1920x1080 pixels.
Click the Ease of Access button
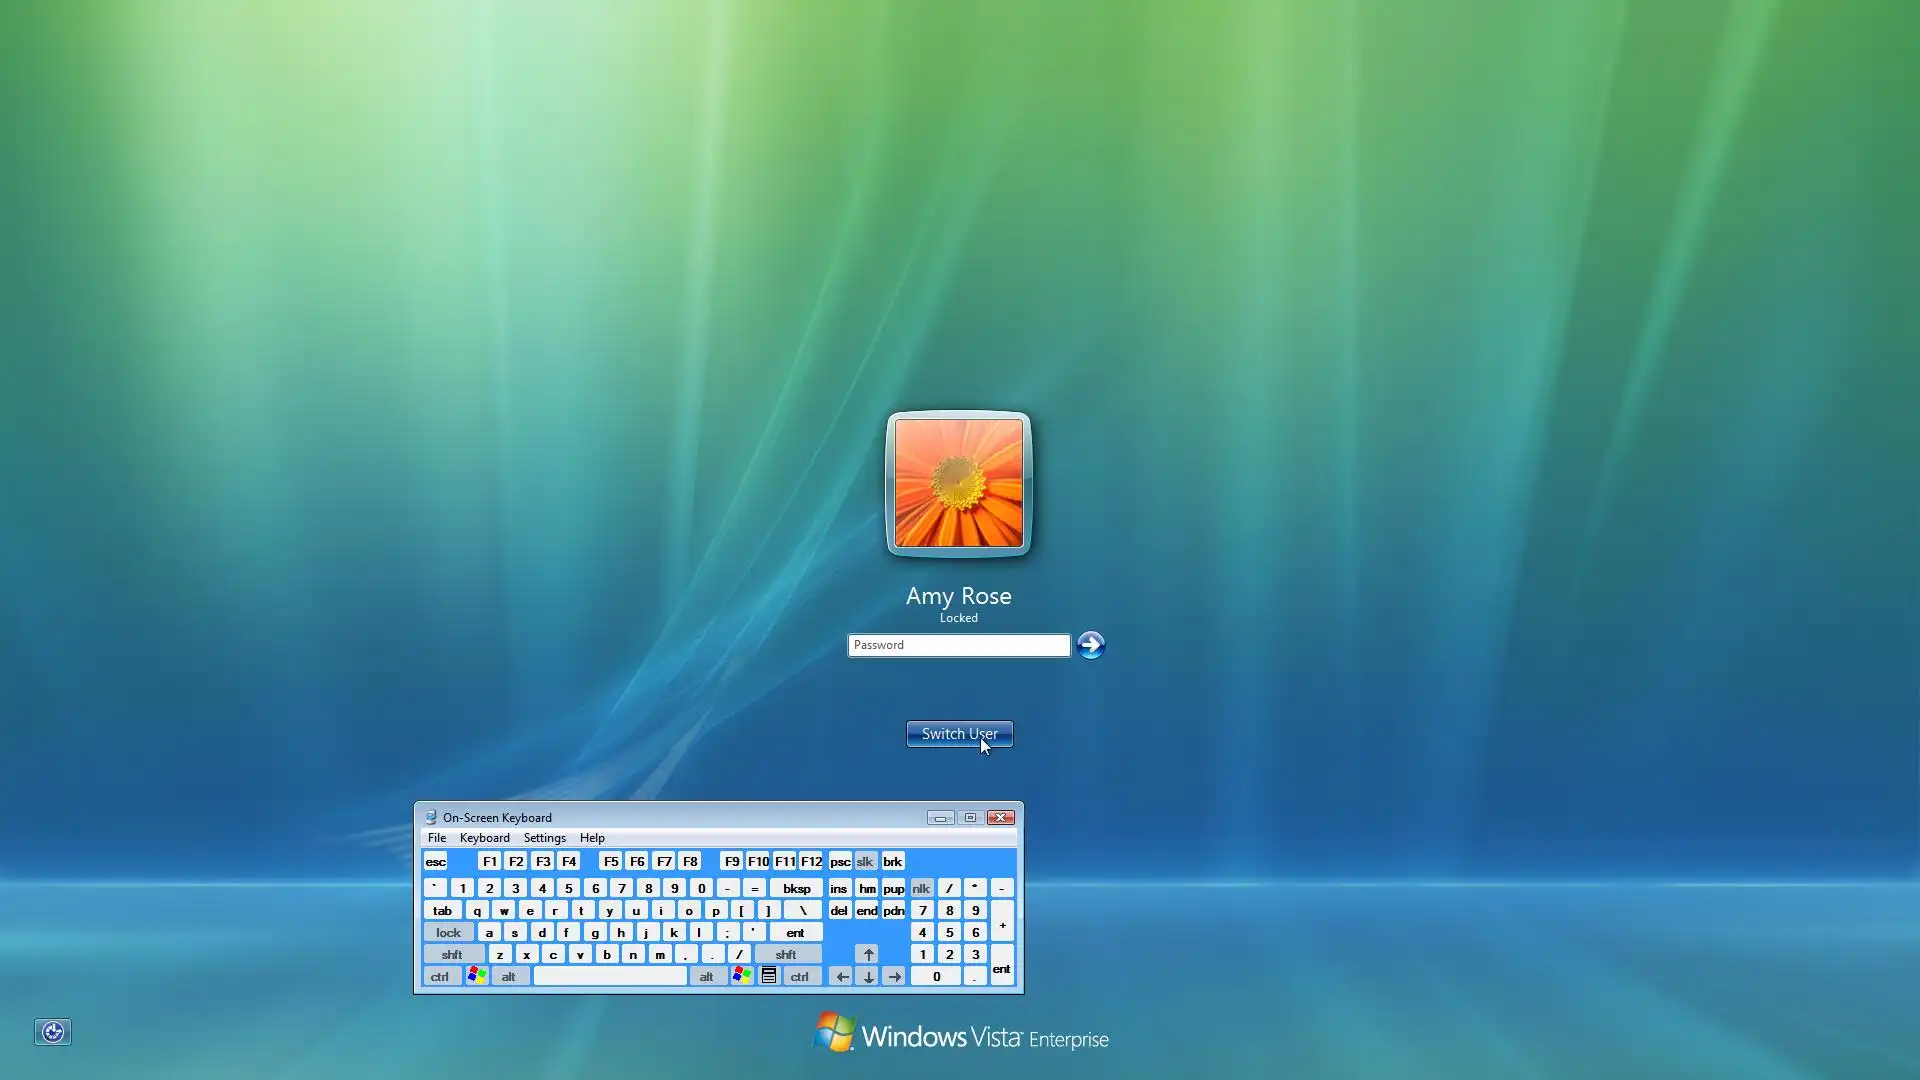coord(53,1032)
